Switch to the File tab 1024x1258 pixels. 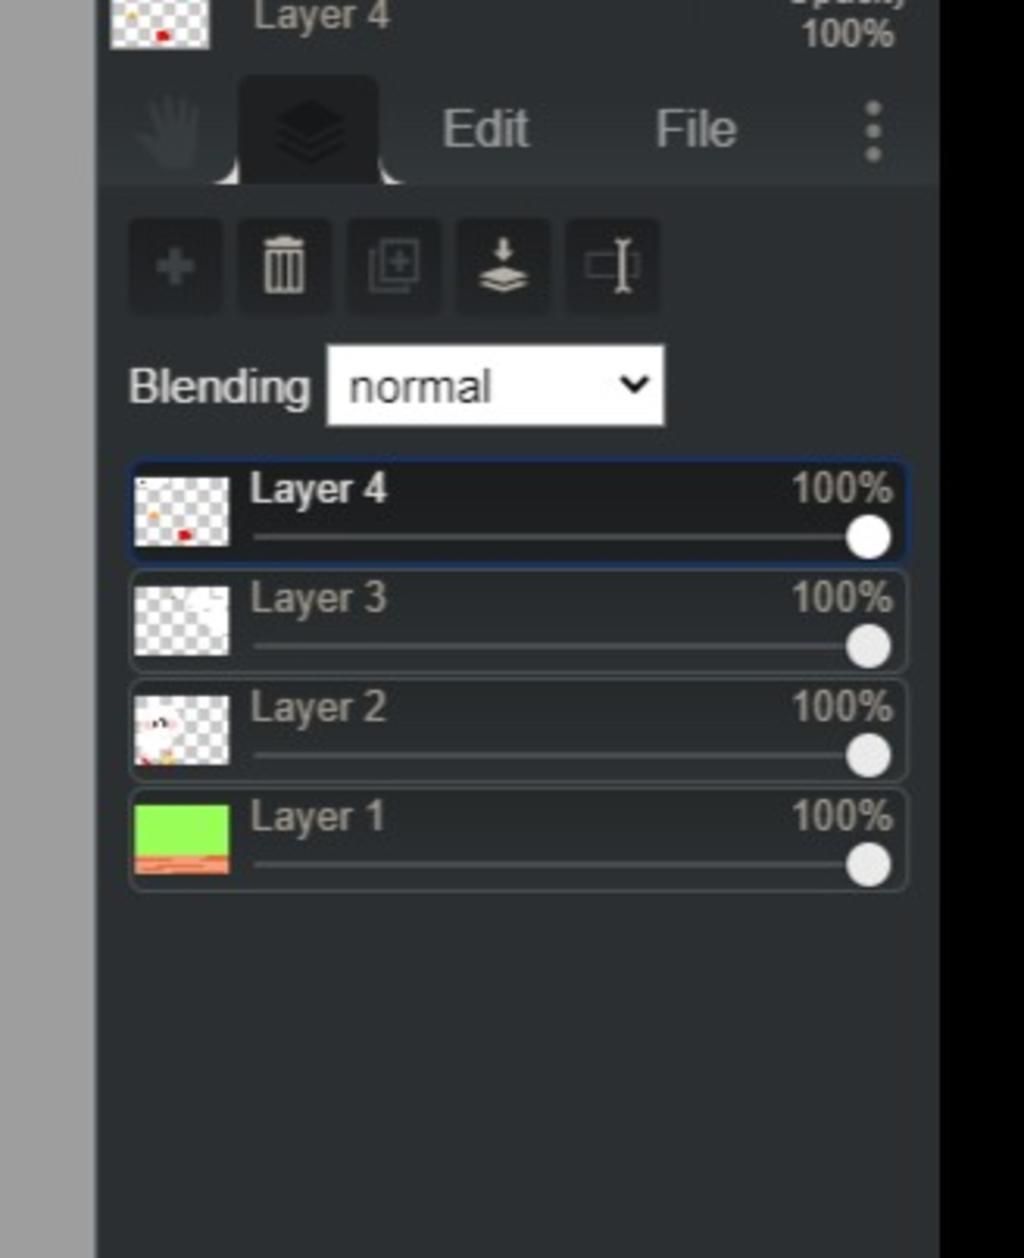pyautogui.click(x=696, y=130)
